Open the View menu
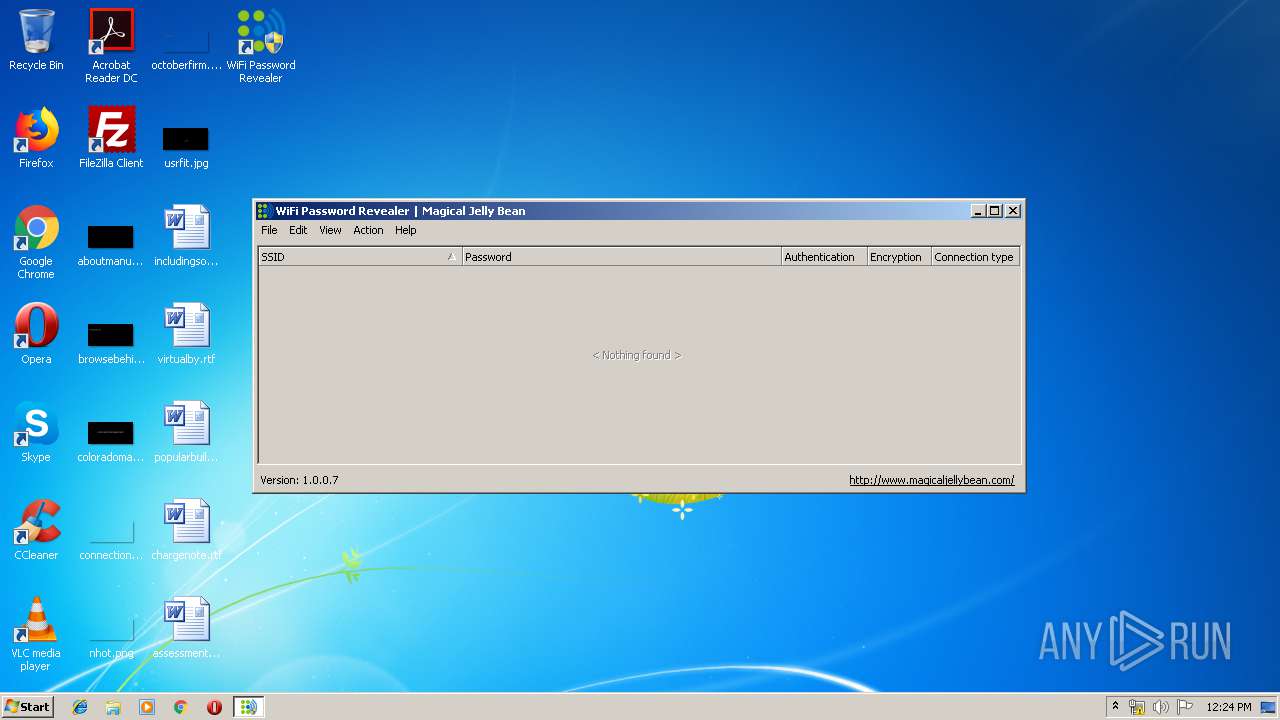 (x=330, y=230)
